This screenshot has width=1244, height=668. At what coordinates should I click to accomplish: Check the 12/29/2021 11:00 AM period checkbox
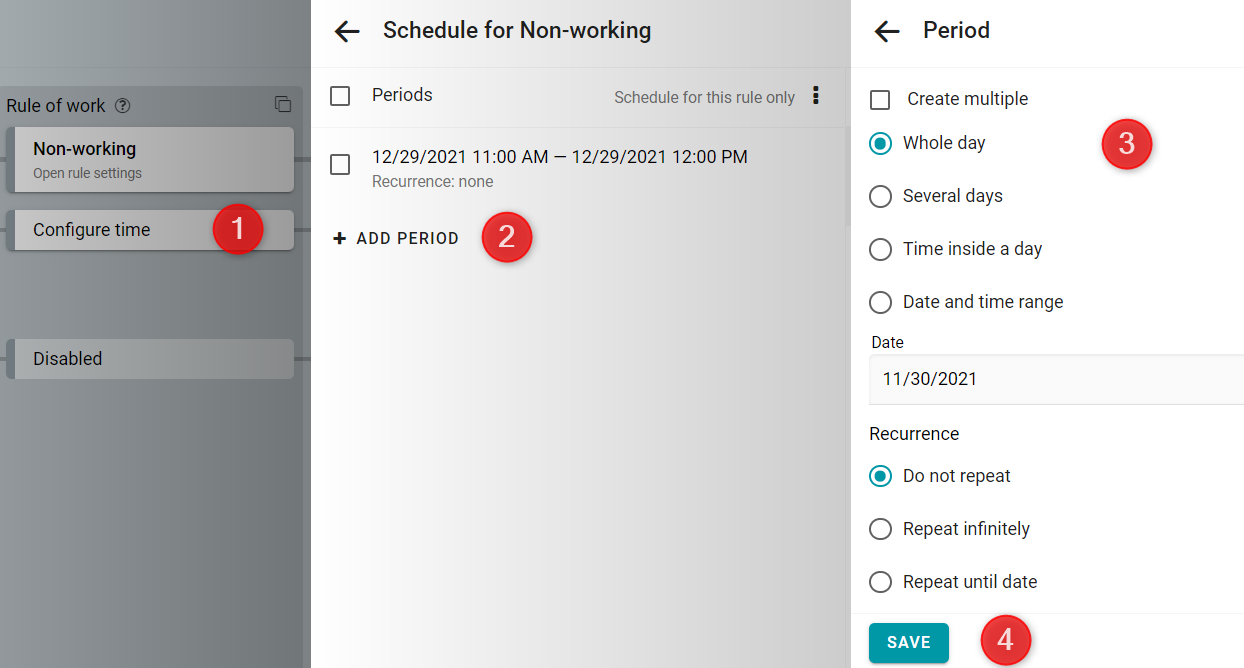pos(340,165)
